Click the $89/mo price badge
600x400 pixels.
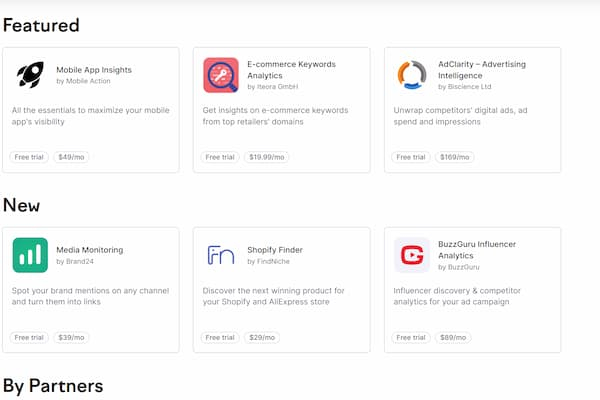coord(455,337)
